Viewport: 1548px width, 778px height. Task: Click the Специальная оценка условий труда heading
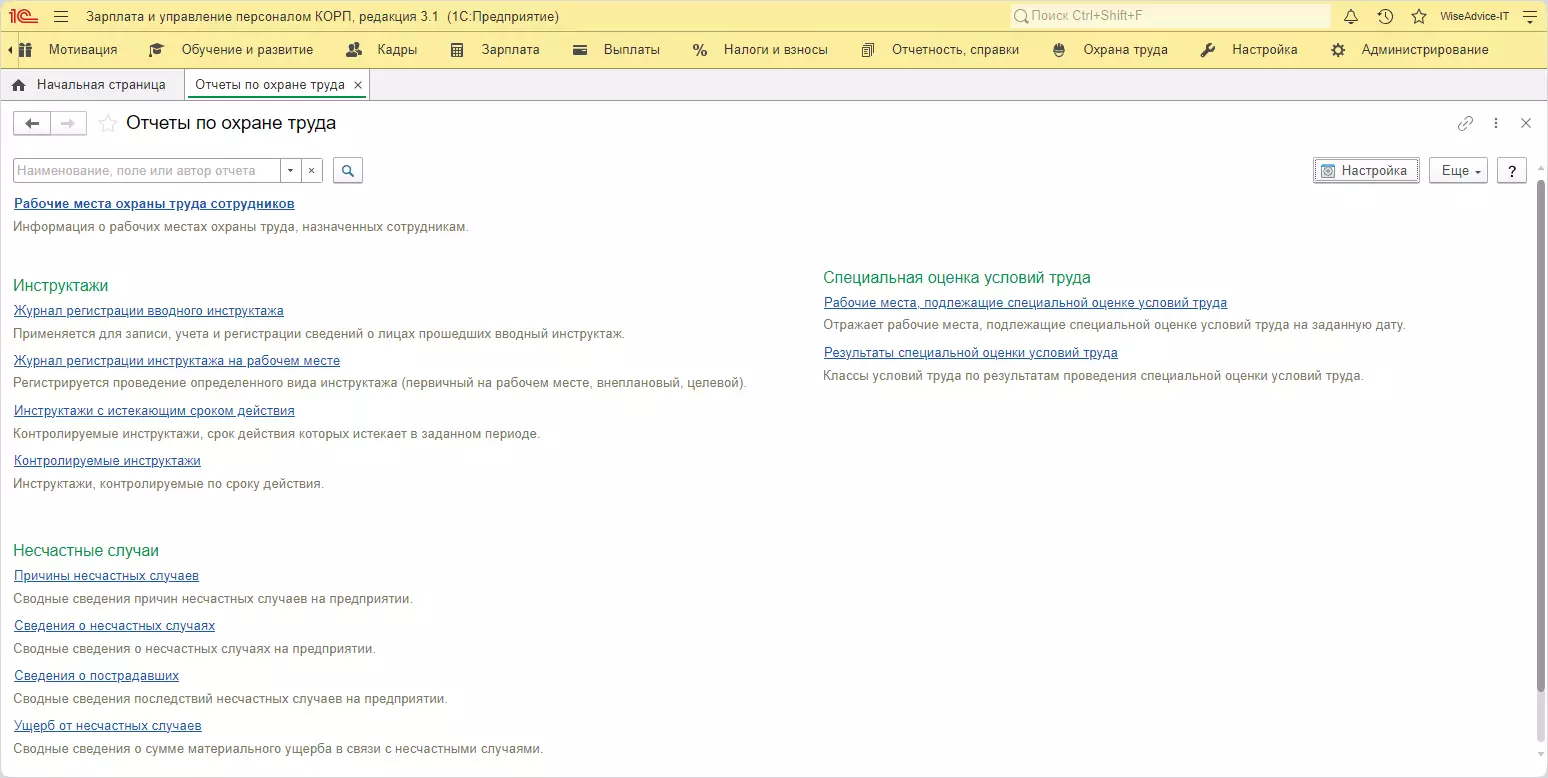click(957, 277)
